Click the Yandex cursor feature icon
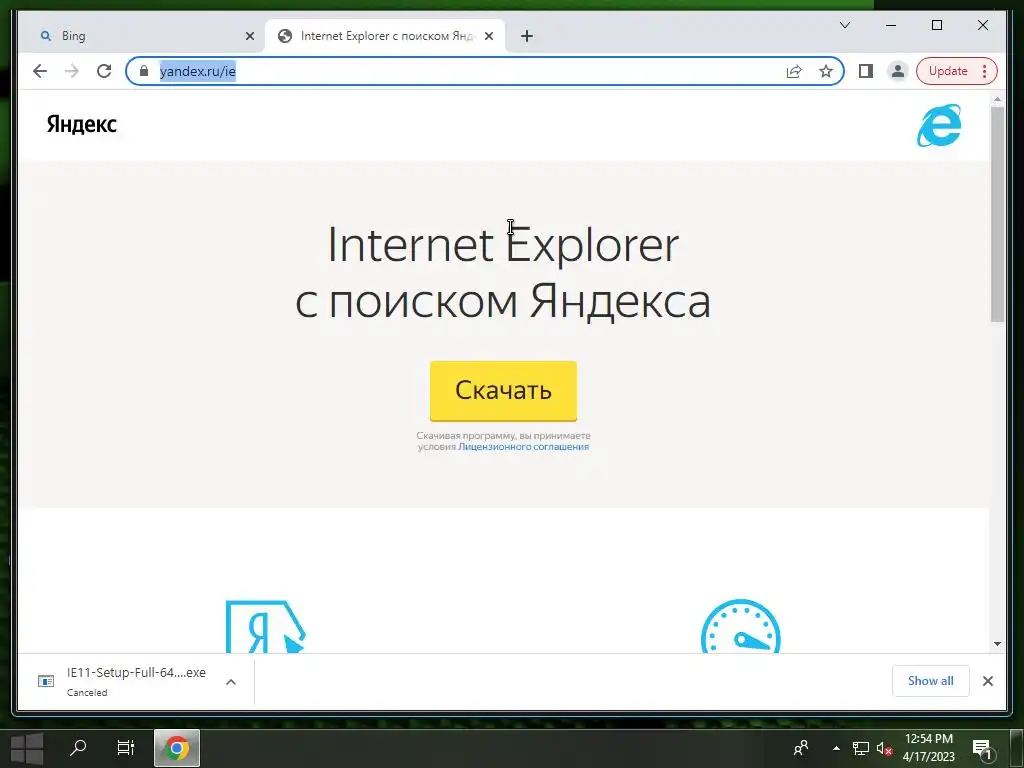Screen dimensions: 1024x768 pos(266,626)
